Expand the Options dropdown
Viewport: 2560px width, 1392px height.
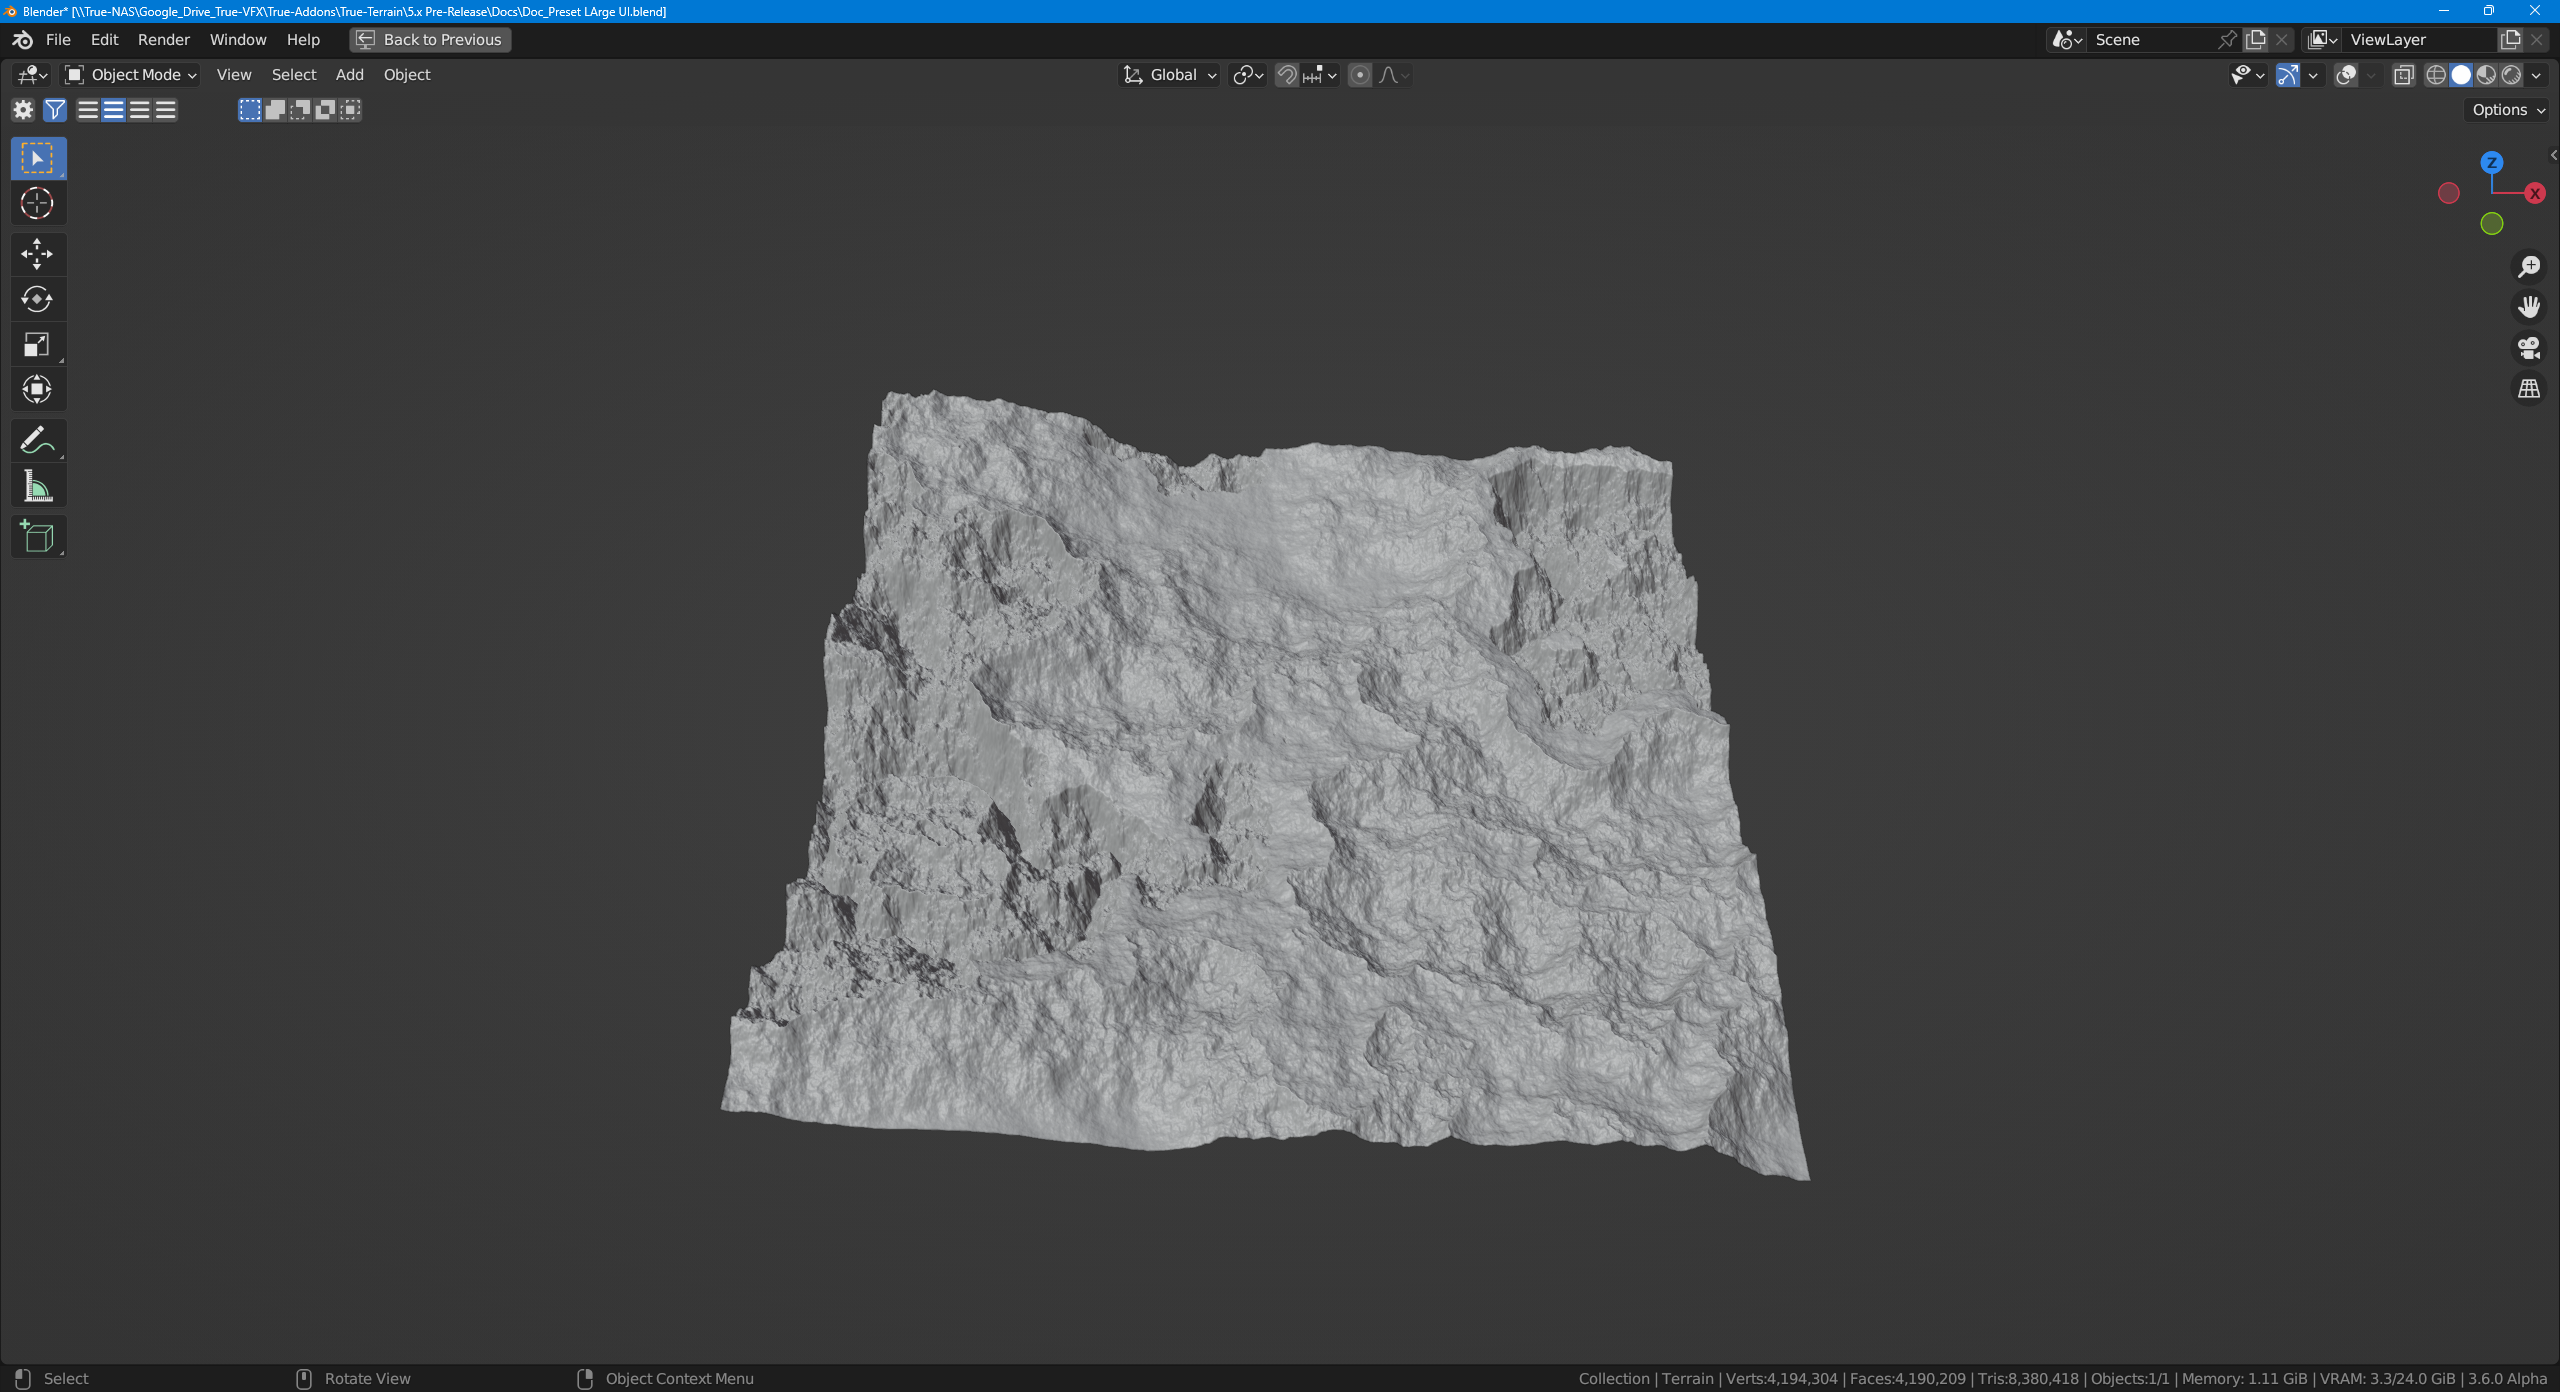pos(2508,110)
